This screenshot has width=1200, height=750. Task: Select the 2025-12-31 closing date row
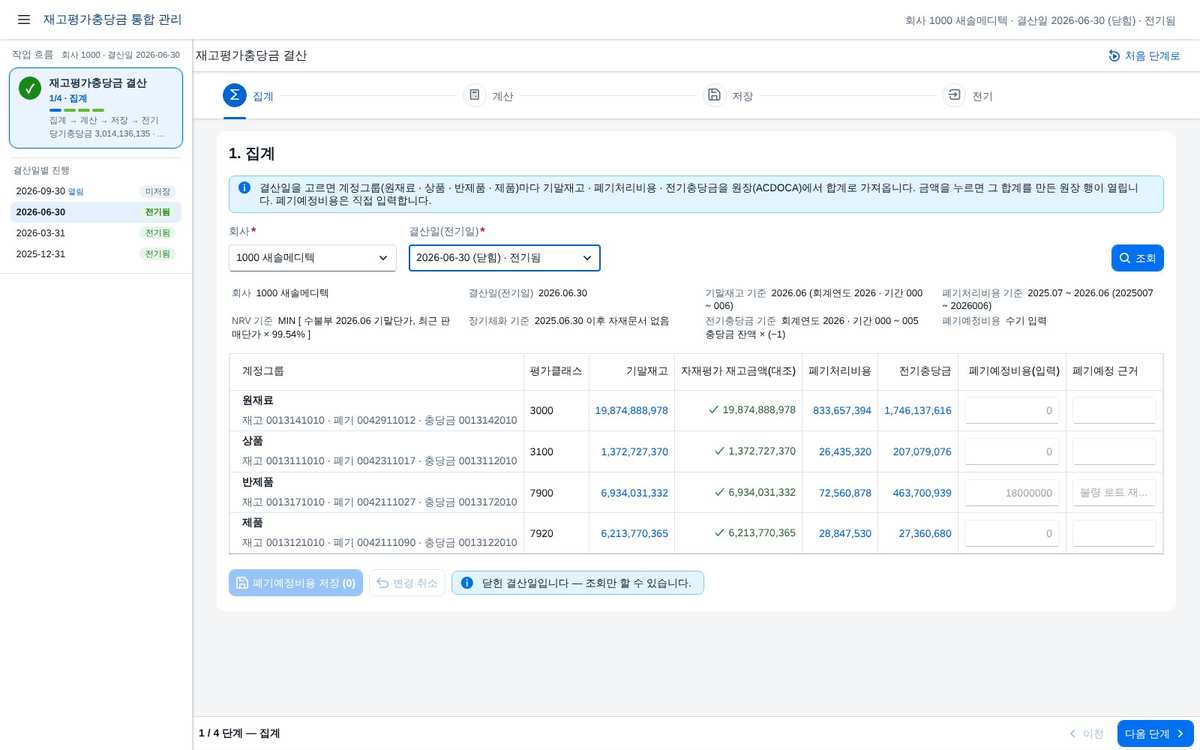[x=96, y=254]
